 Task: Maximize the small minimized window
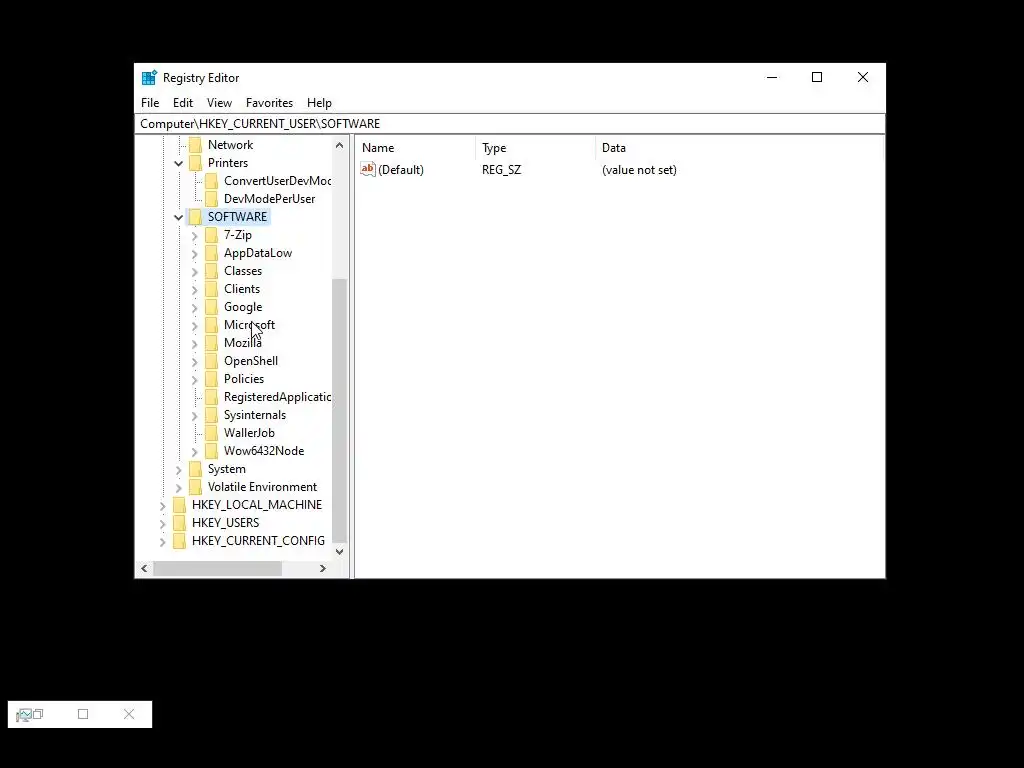[x=83, y=714]
